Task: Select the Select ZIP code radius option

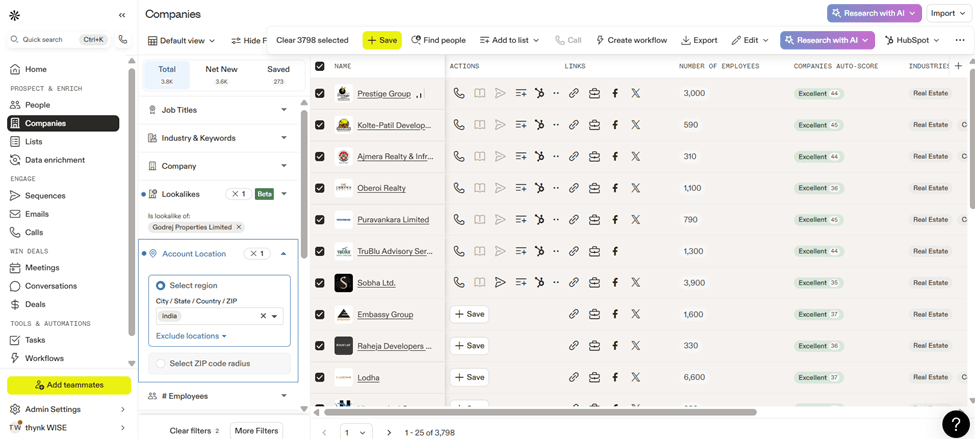Action: pos(161,363)
